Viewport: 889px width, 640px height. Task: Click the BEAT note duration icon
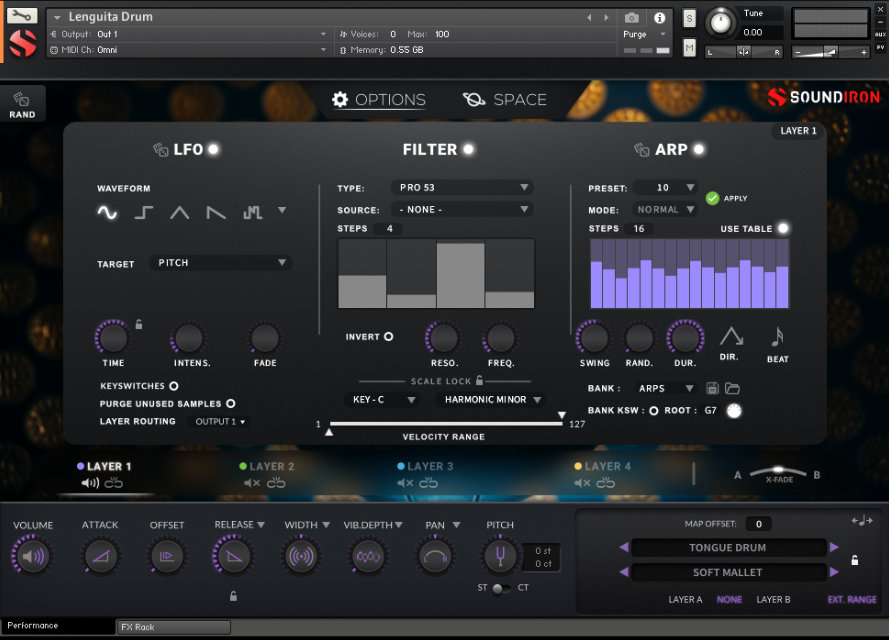tap(777, 338)
